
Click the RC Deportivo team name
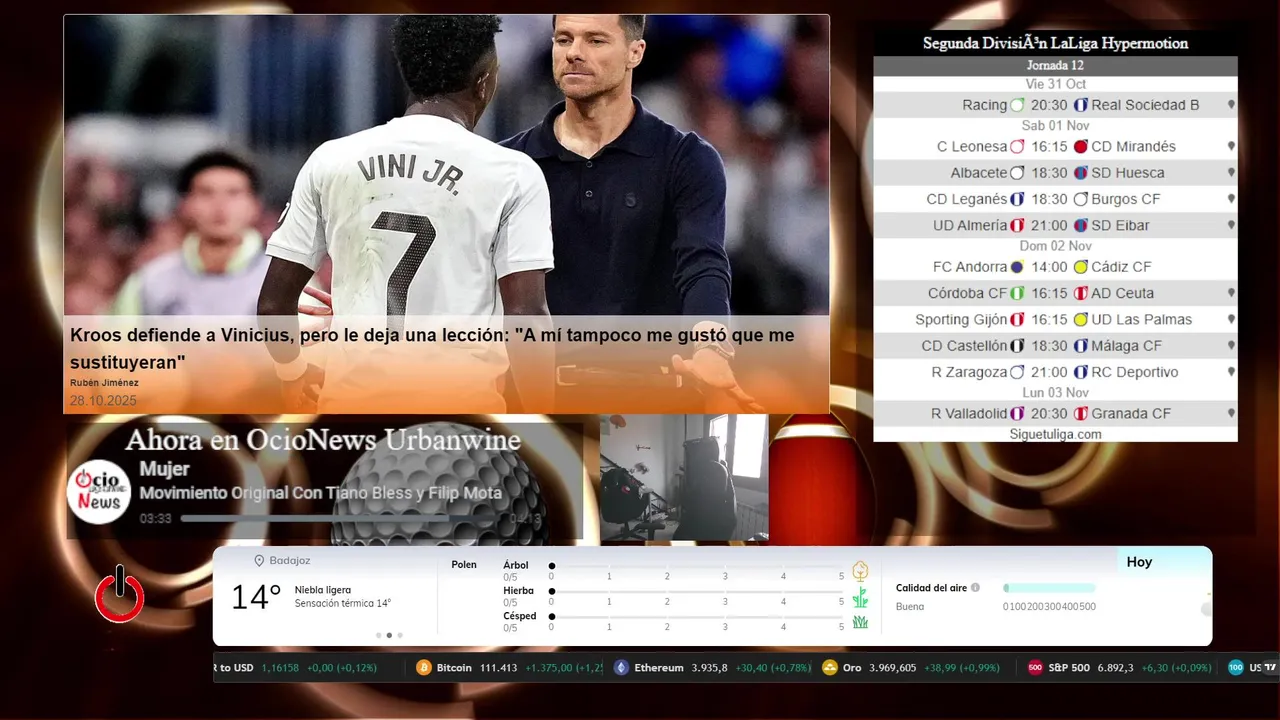coord(1135,372)
